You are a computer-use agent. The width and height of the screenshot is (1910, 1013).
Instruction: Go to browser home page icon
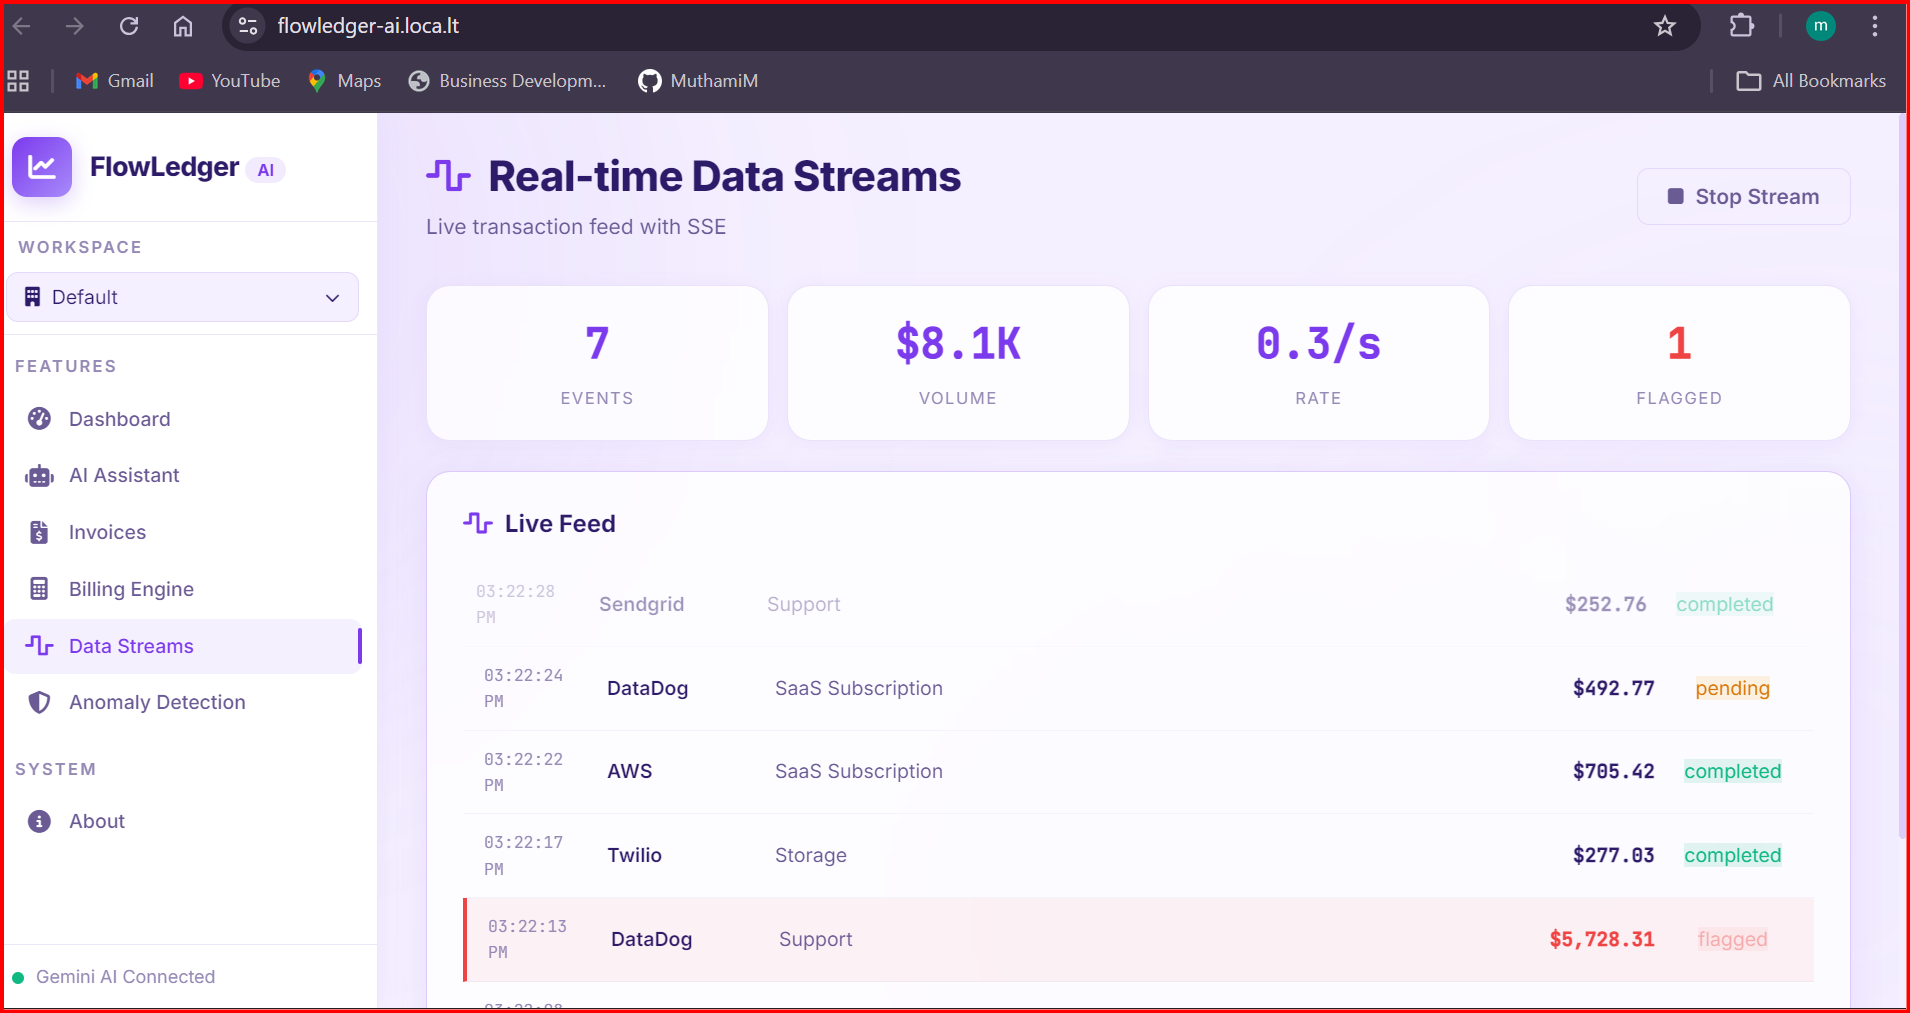(x=183, y=26)
